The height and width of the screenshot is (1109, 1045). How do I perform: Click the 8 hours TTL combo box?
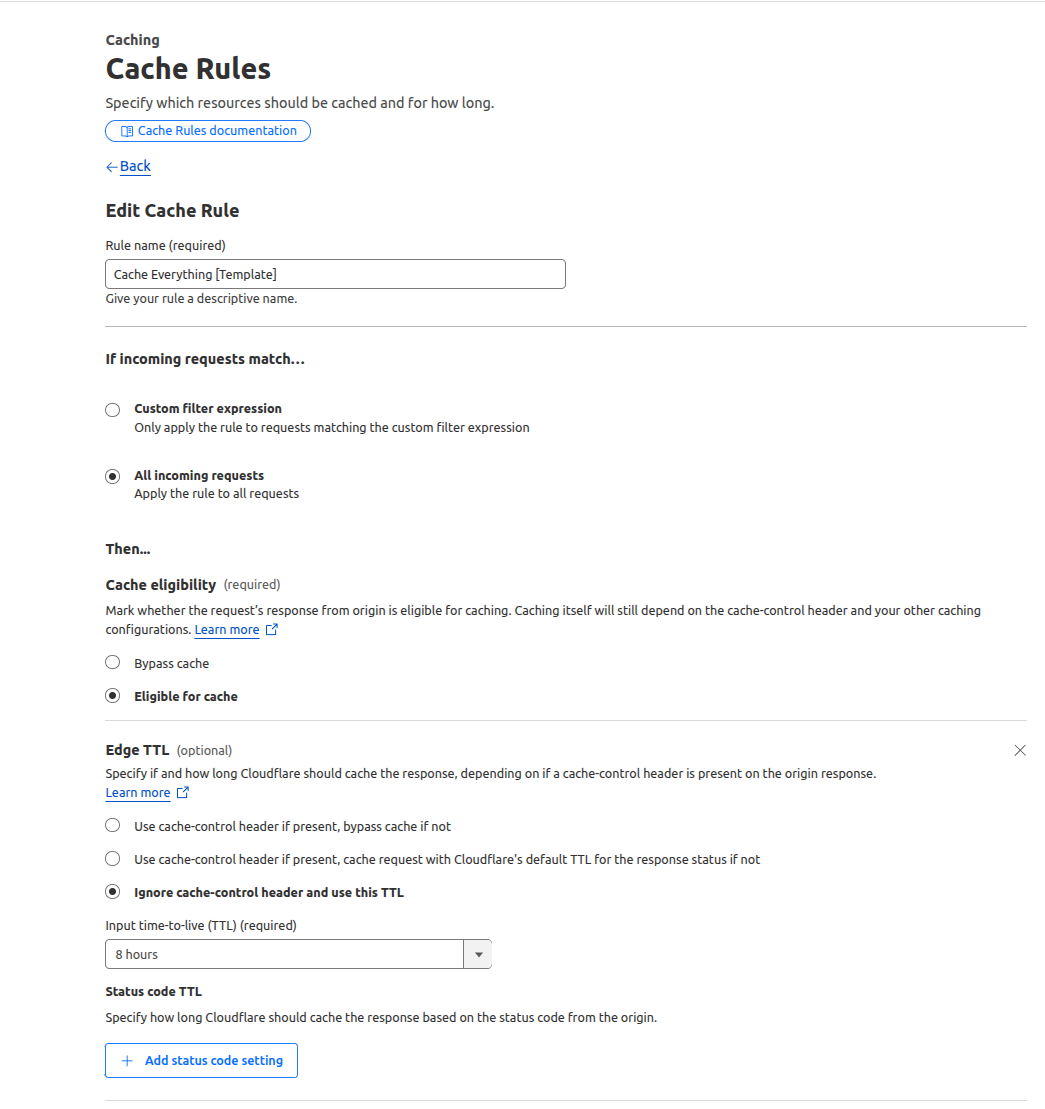284,955
